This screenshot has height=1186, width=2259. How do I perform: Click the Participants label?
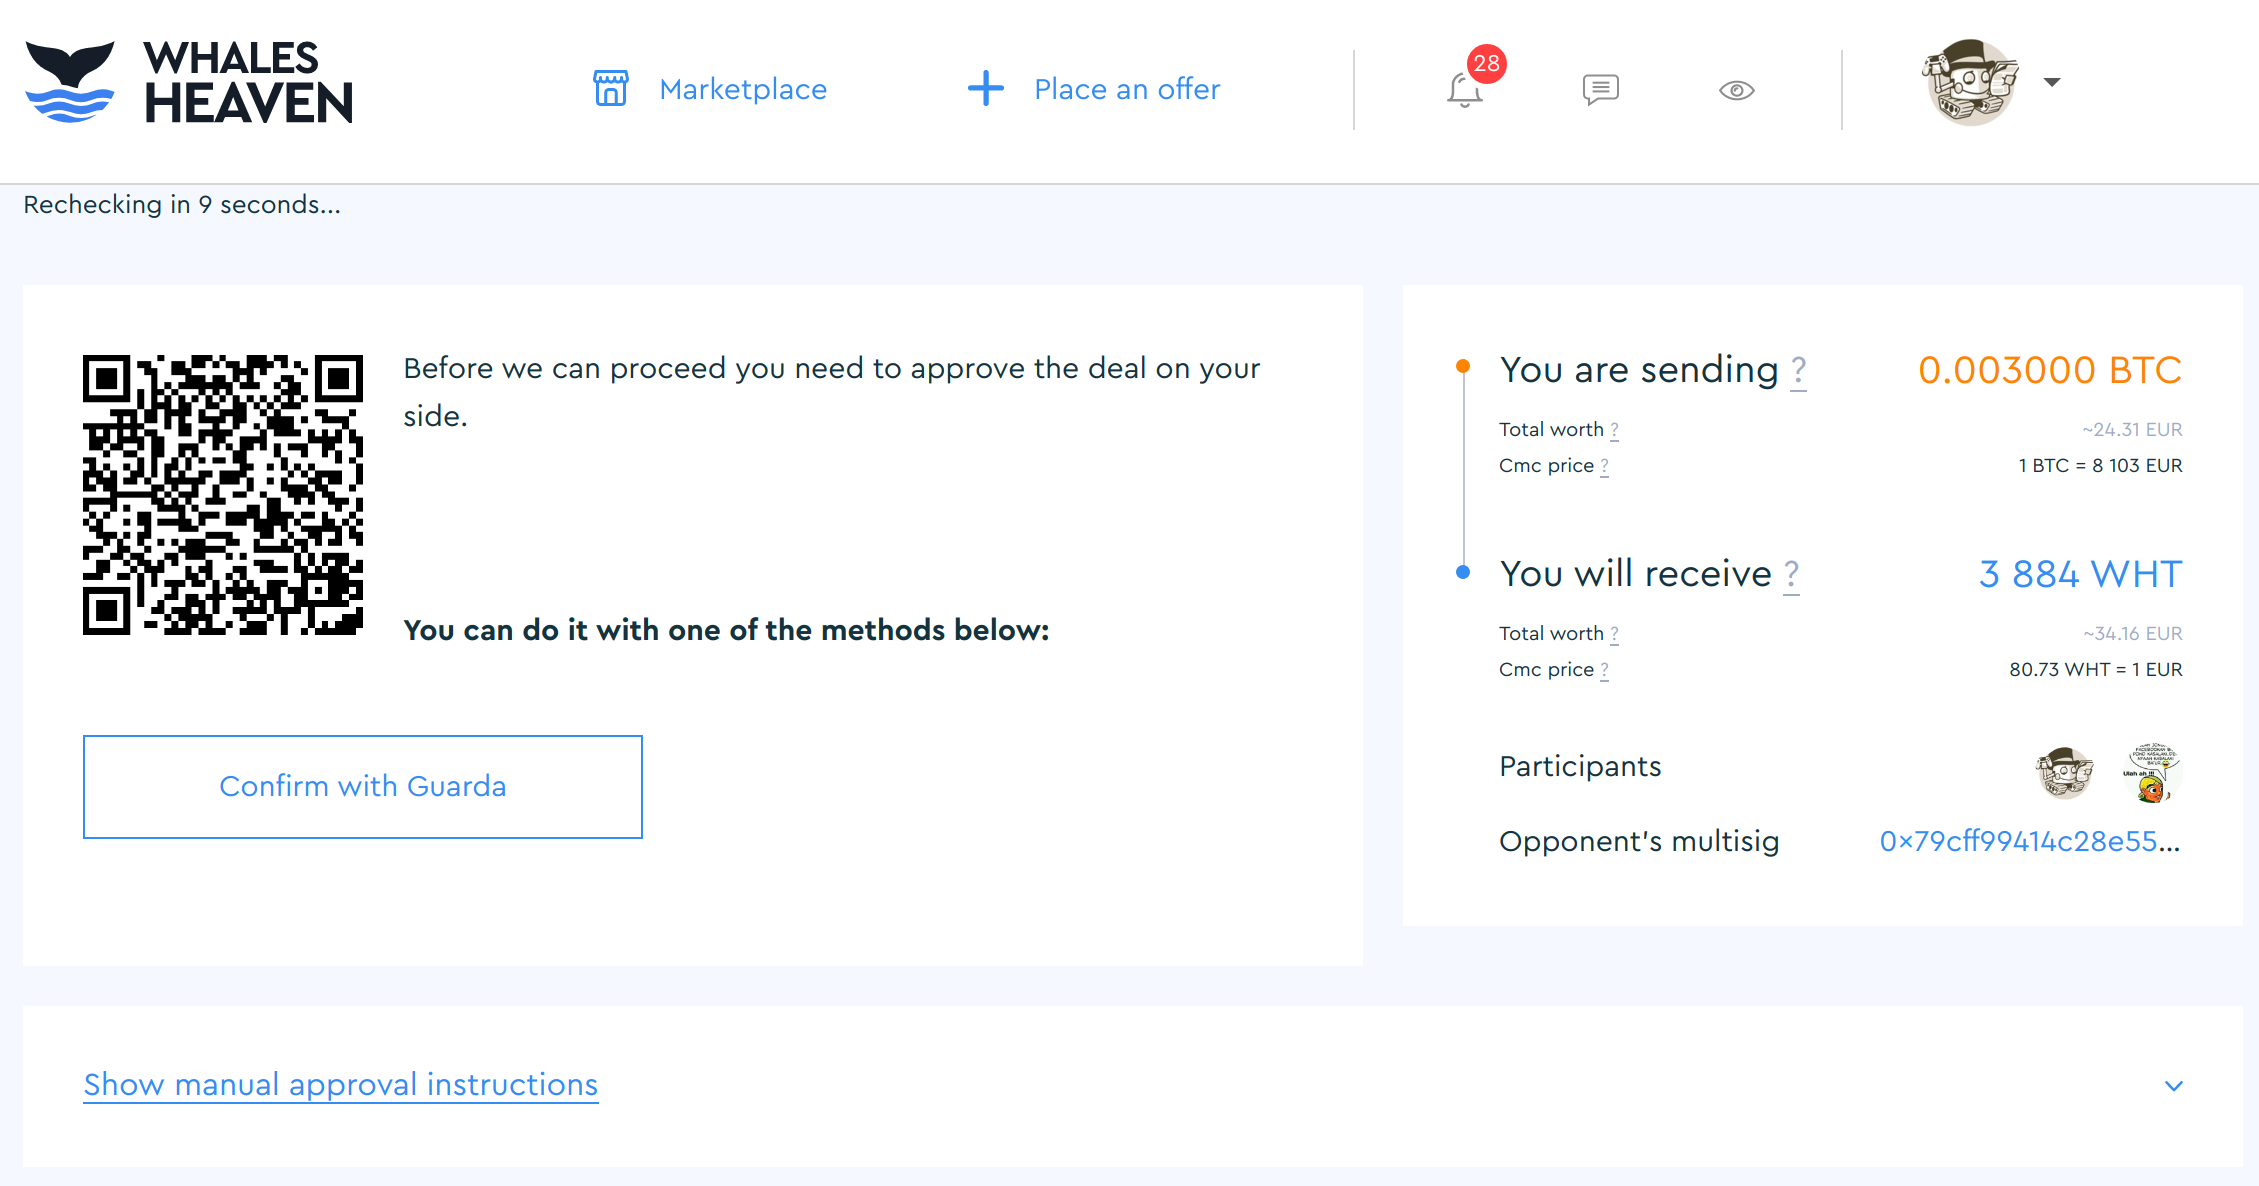[x=1580, y=766]
